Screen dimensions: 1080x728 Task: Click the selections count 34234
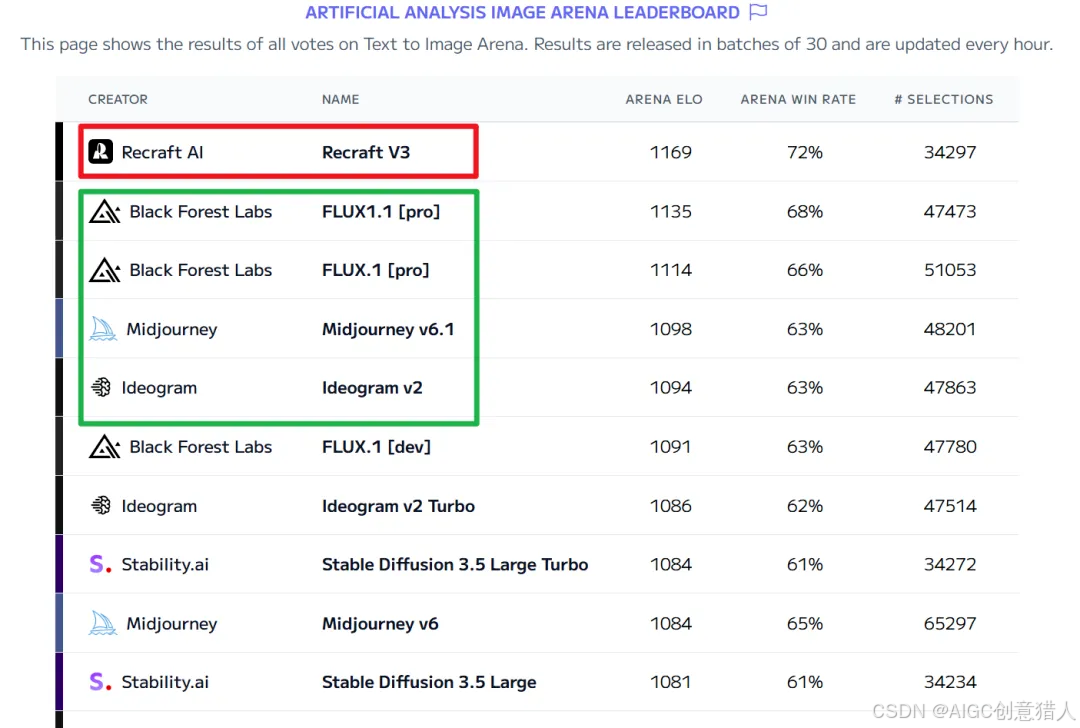950,682
